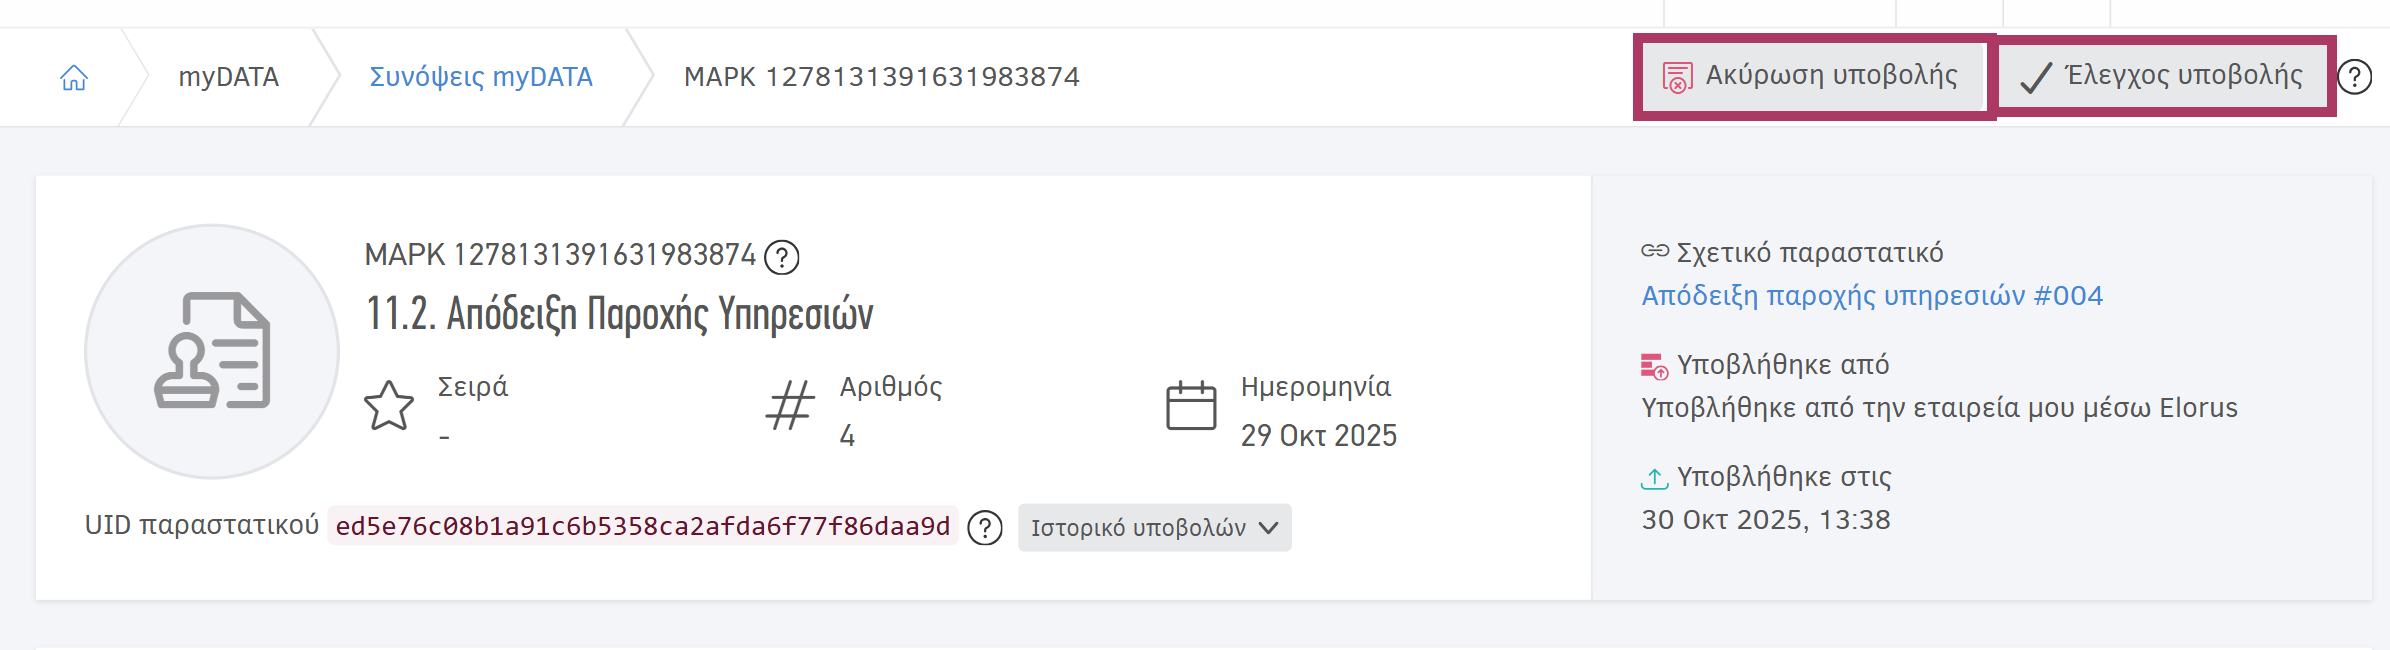The image size is (2390, 650).
Task: Click the red cancel-document icon in Ακύρωση υποβολής
Action: (1677, 75)
